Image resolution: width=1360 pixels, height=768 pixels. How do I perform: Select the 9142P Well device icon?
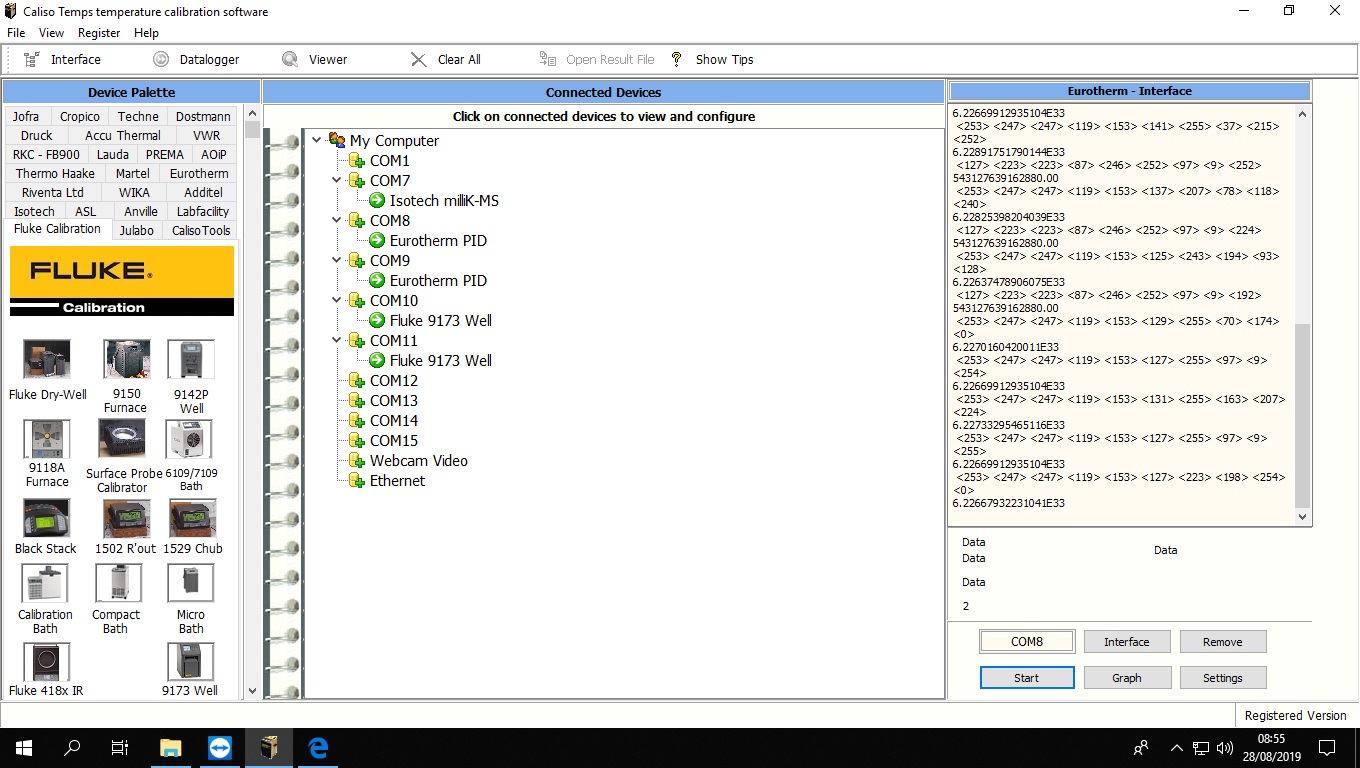click(x=191, y=359)
